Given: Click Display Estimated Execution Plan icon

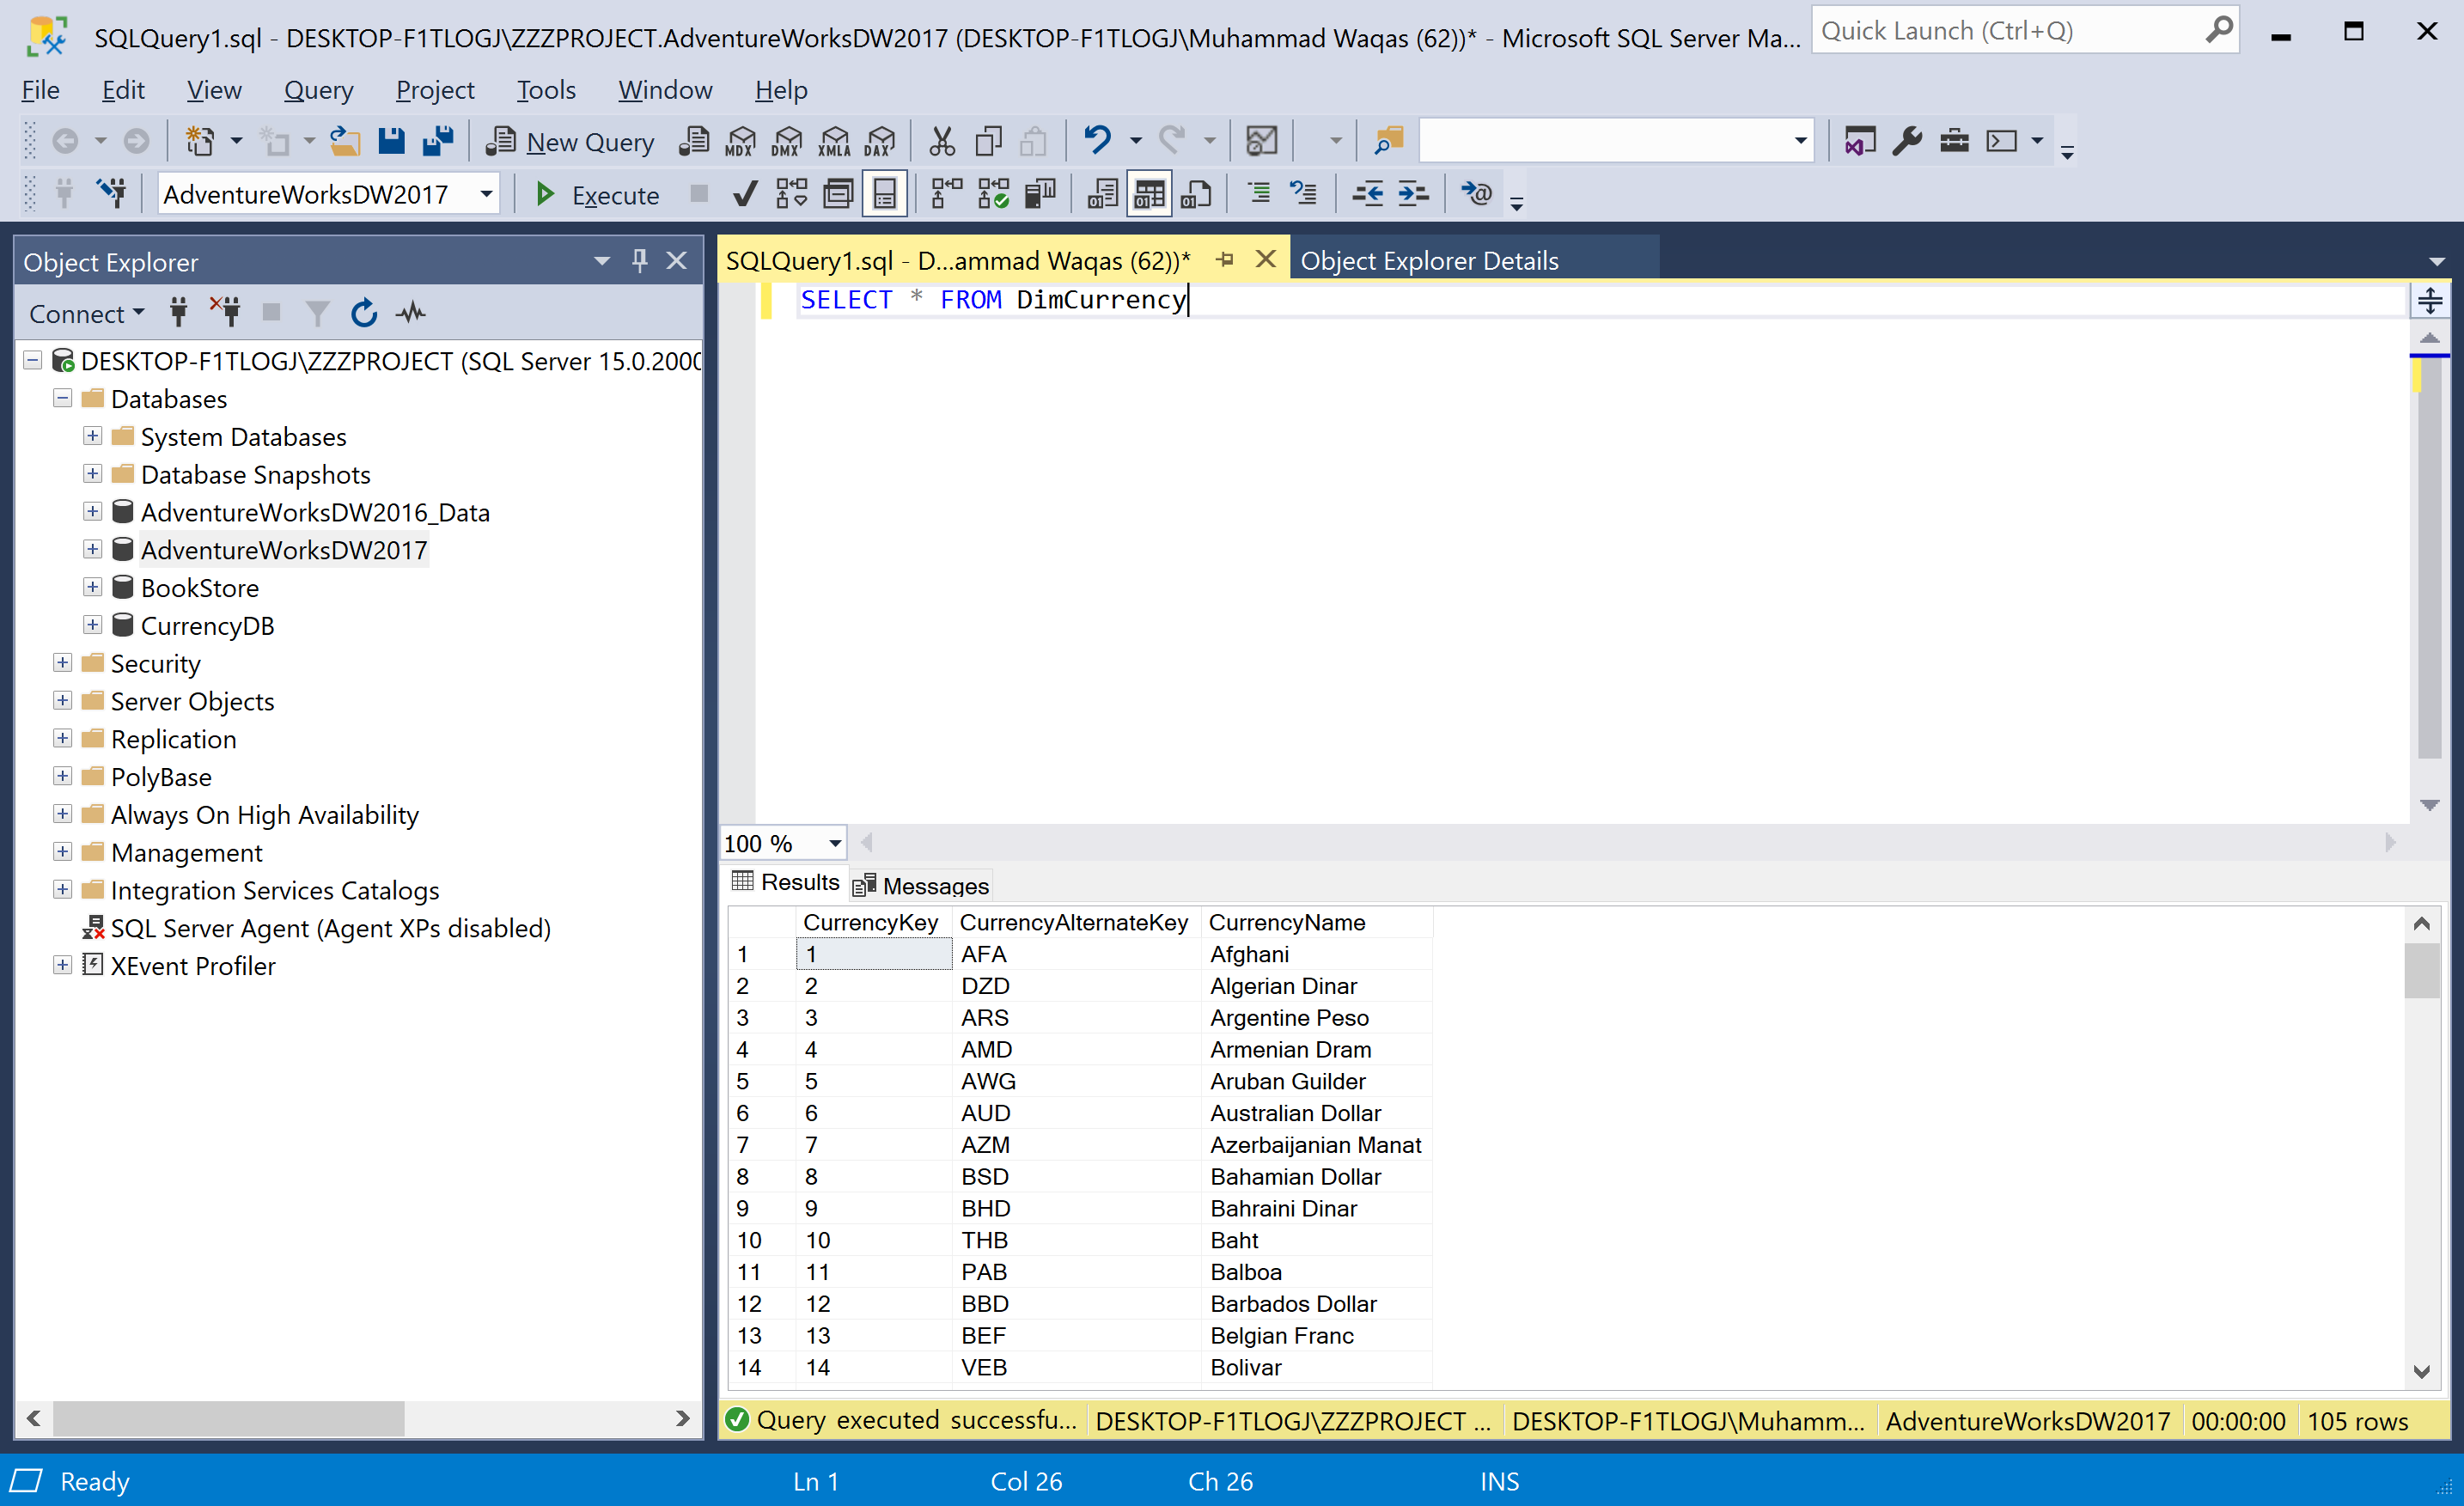Looking at the screenshot, I should click(x=791, y=194).
